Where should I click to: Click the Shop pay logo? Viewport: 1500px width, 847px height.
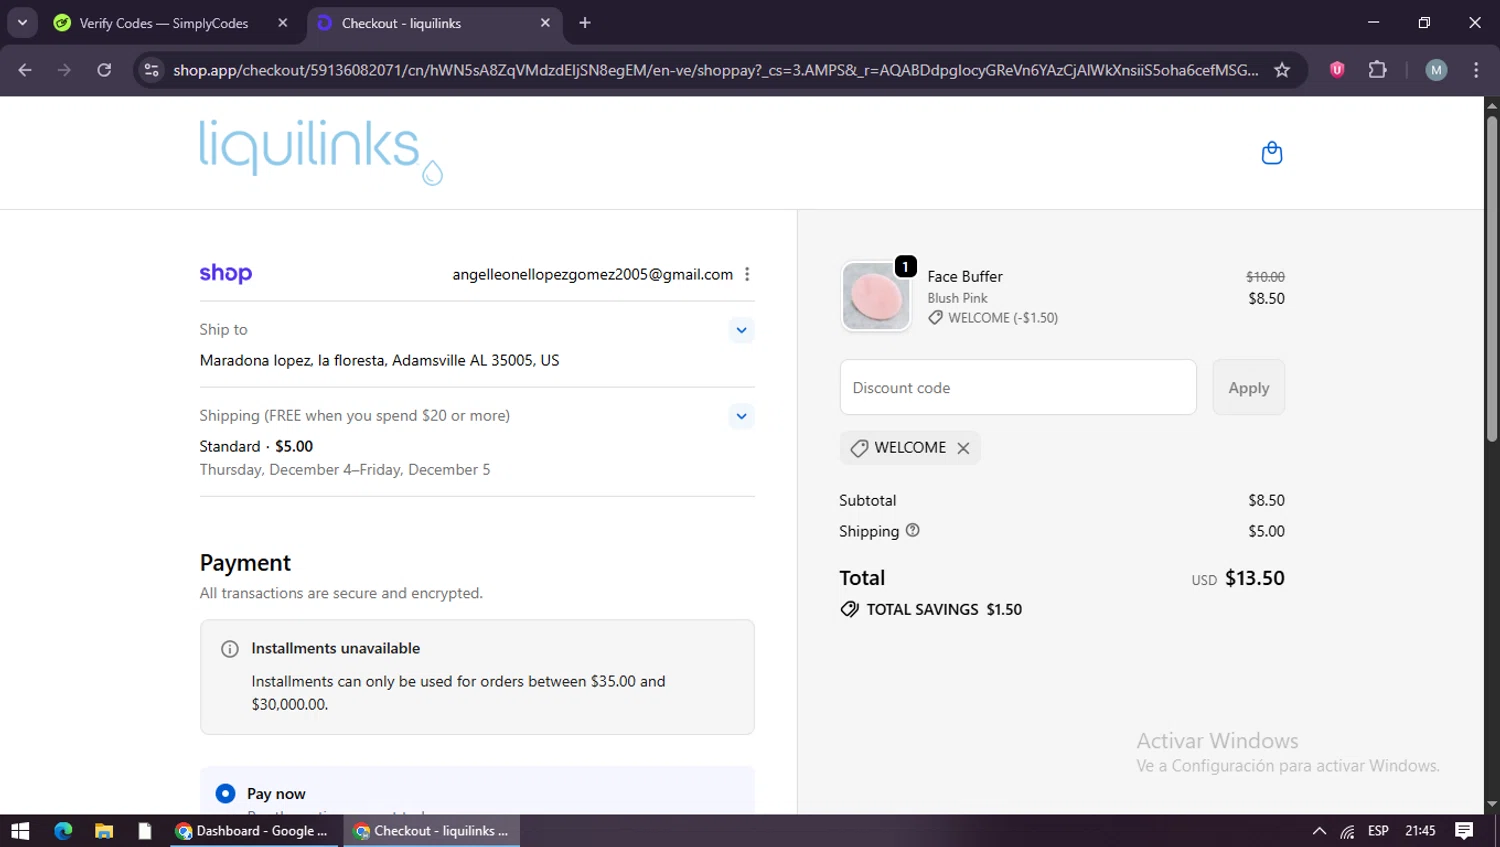click(226, 273)
